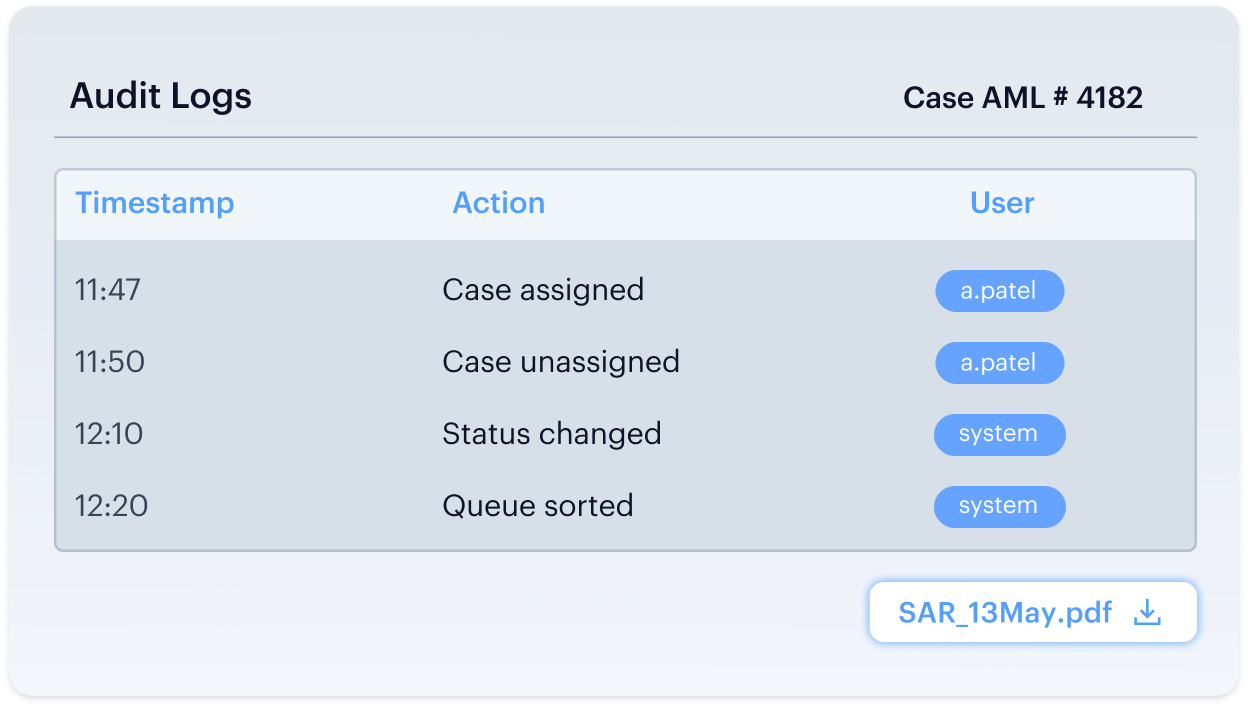This screenshot has width=1248, height=708.
Task: Click the Audit Logs heading
Action: pos(161,96)
